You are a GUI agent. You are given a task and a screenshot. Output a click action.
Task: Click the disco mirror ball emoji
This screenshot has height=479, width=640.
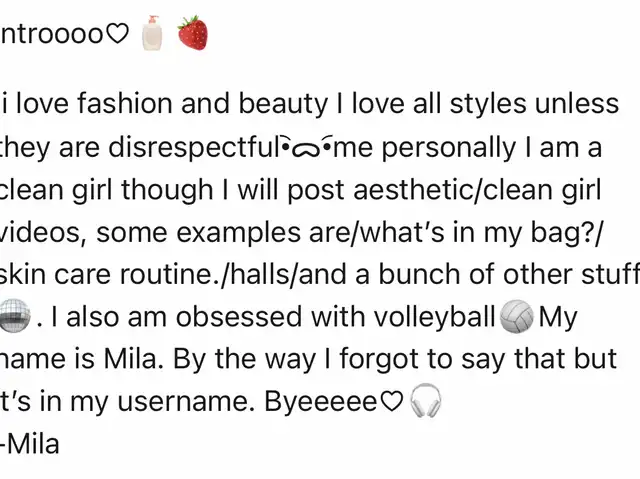[14, 315]
